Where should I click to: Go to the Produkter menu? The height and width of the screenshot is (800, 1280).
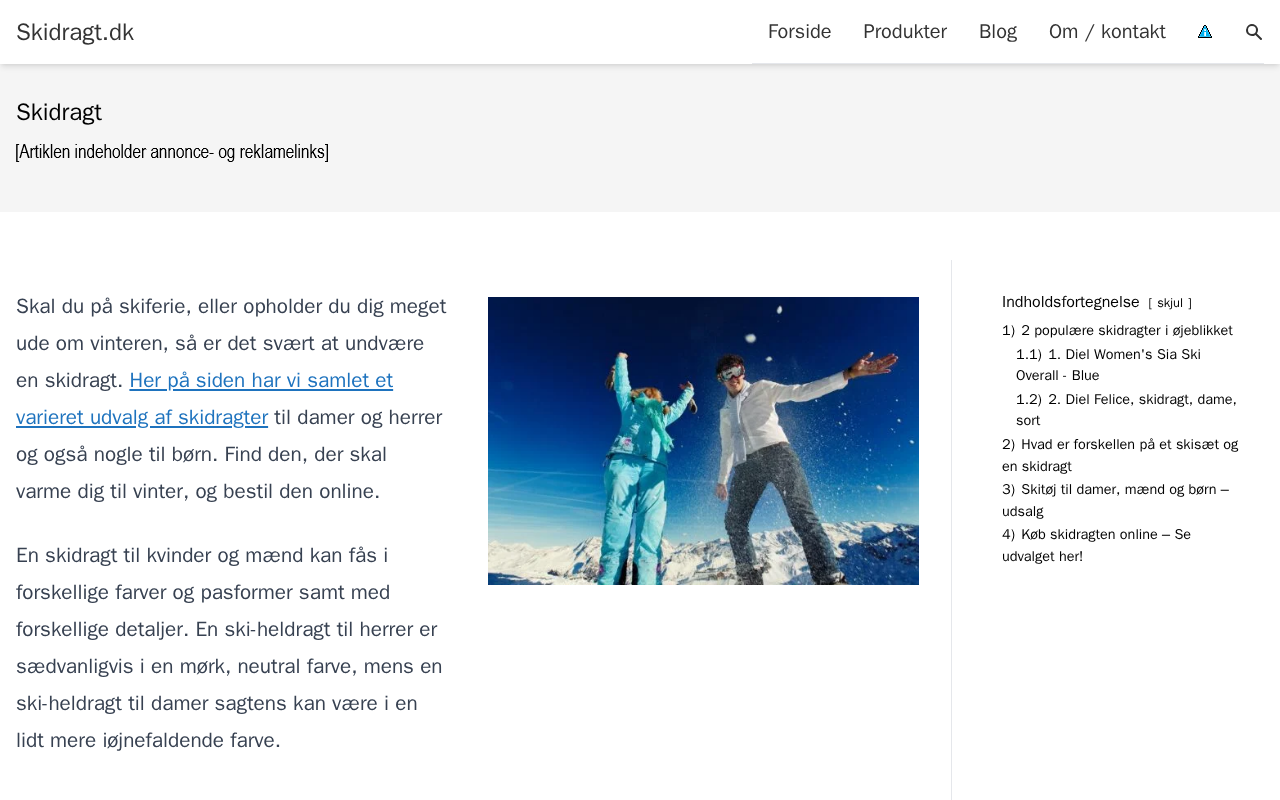click(x=905, y=32)
